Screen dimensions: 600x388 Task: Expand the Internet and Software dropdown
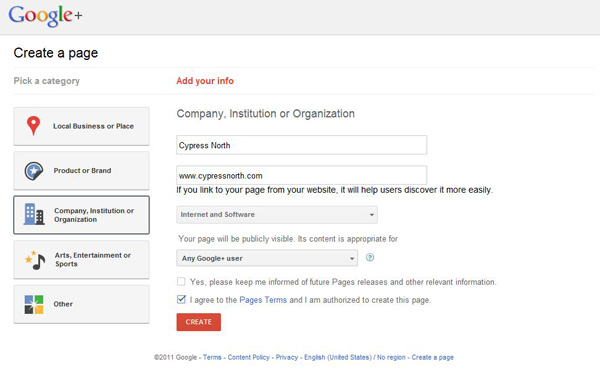(277, 215)
